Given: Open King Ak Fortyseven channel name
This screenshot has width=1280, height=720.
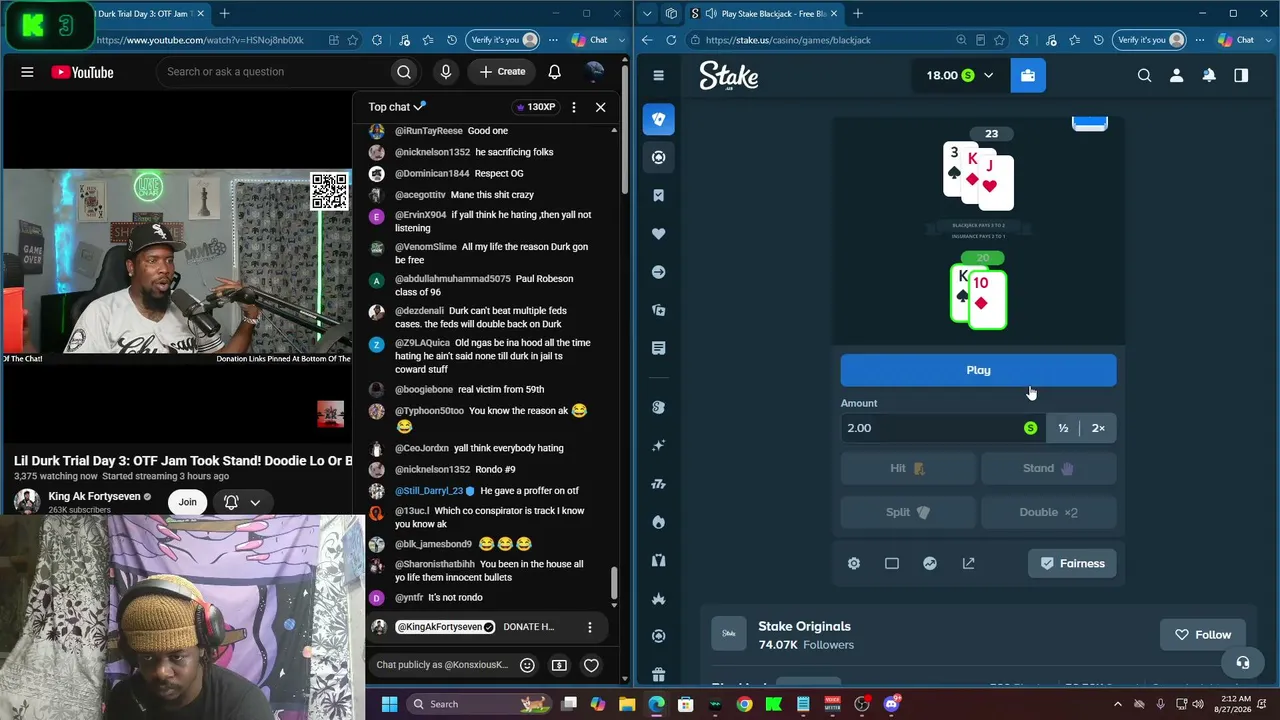Looking at the screenshot, I should click(x=95, y=497).
